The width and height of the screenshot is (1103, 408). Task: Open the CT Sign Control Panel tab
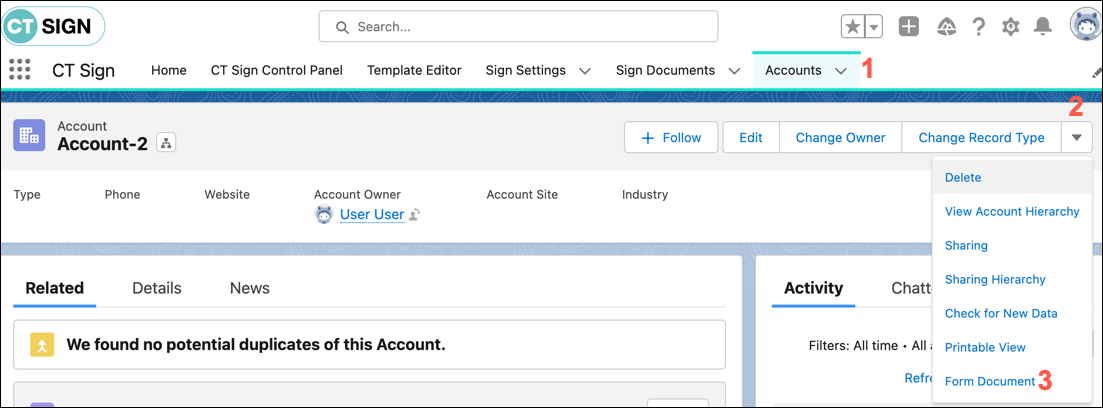277,70
